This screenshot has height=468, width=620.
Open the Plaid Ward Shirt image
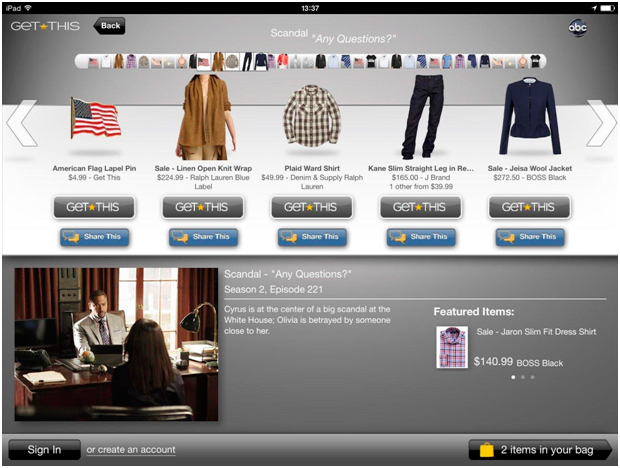click(312, 116)
